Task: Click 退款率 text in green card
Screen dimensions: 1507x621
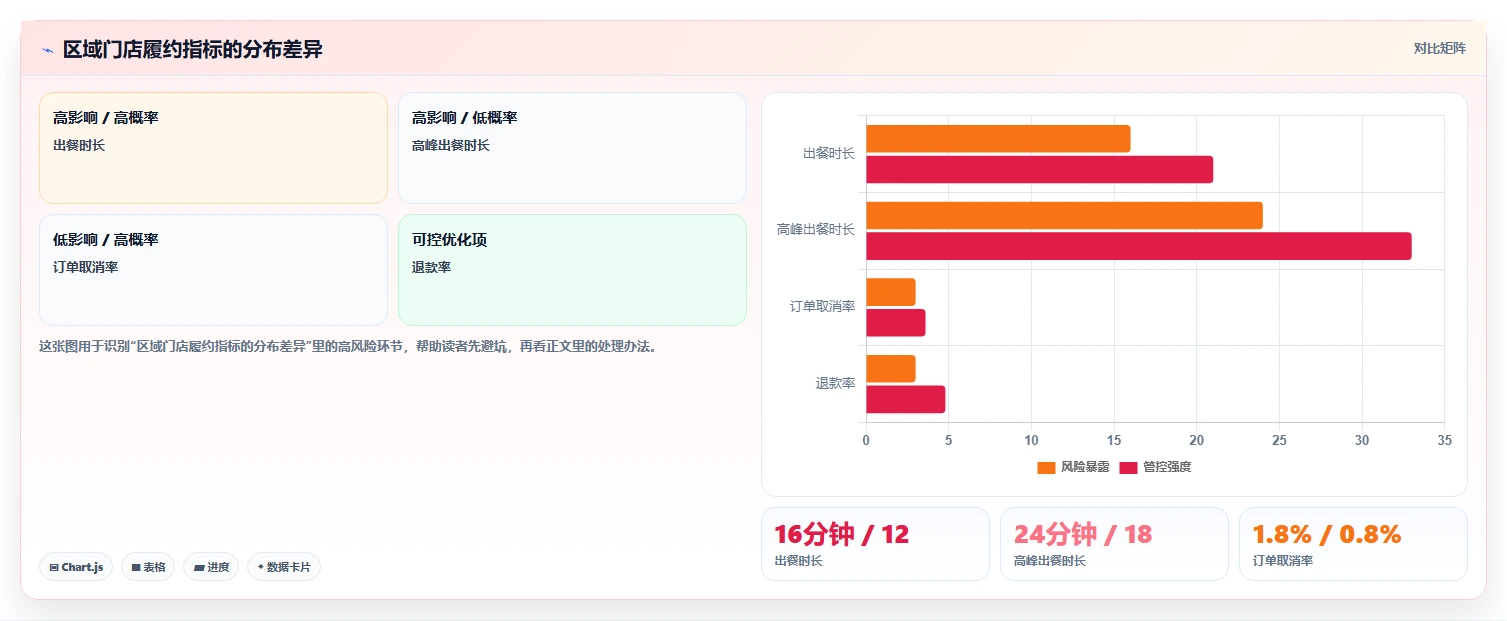Action: click(432, 268)
